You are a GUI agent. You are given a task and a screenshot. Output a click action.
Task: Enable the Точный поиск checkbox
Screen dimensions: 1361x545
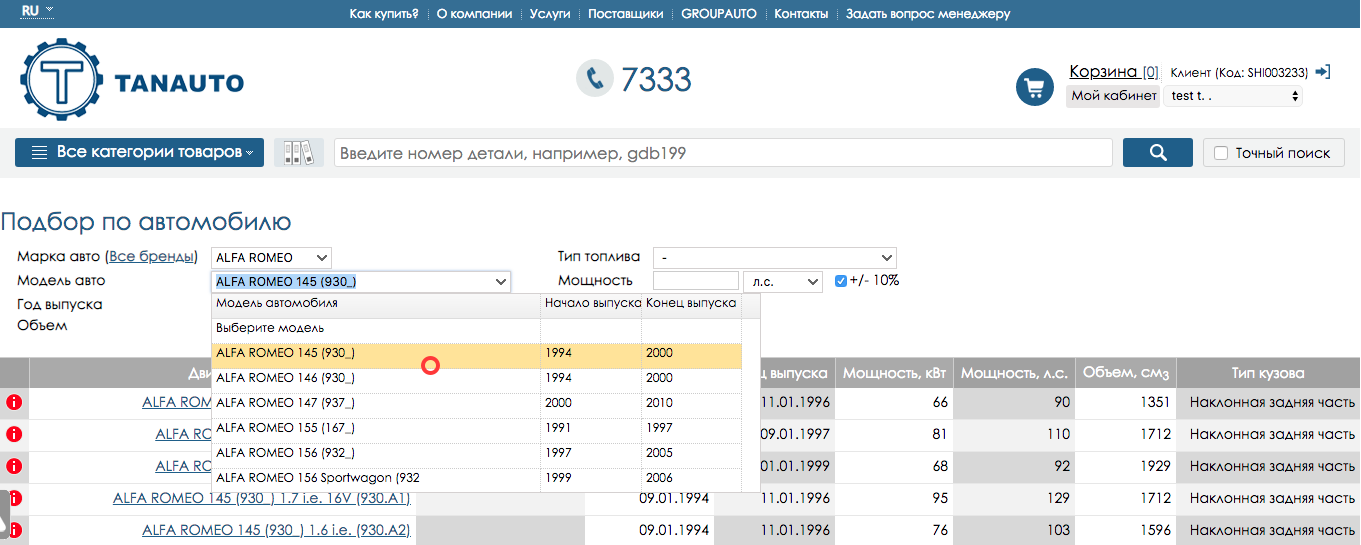click(1220, 153)
